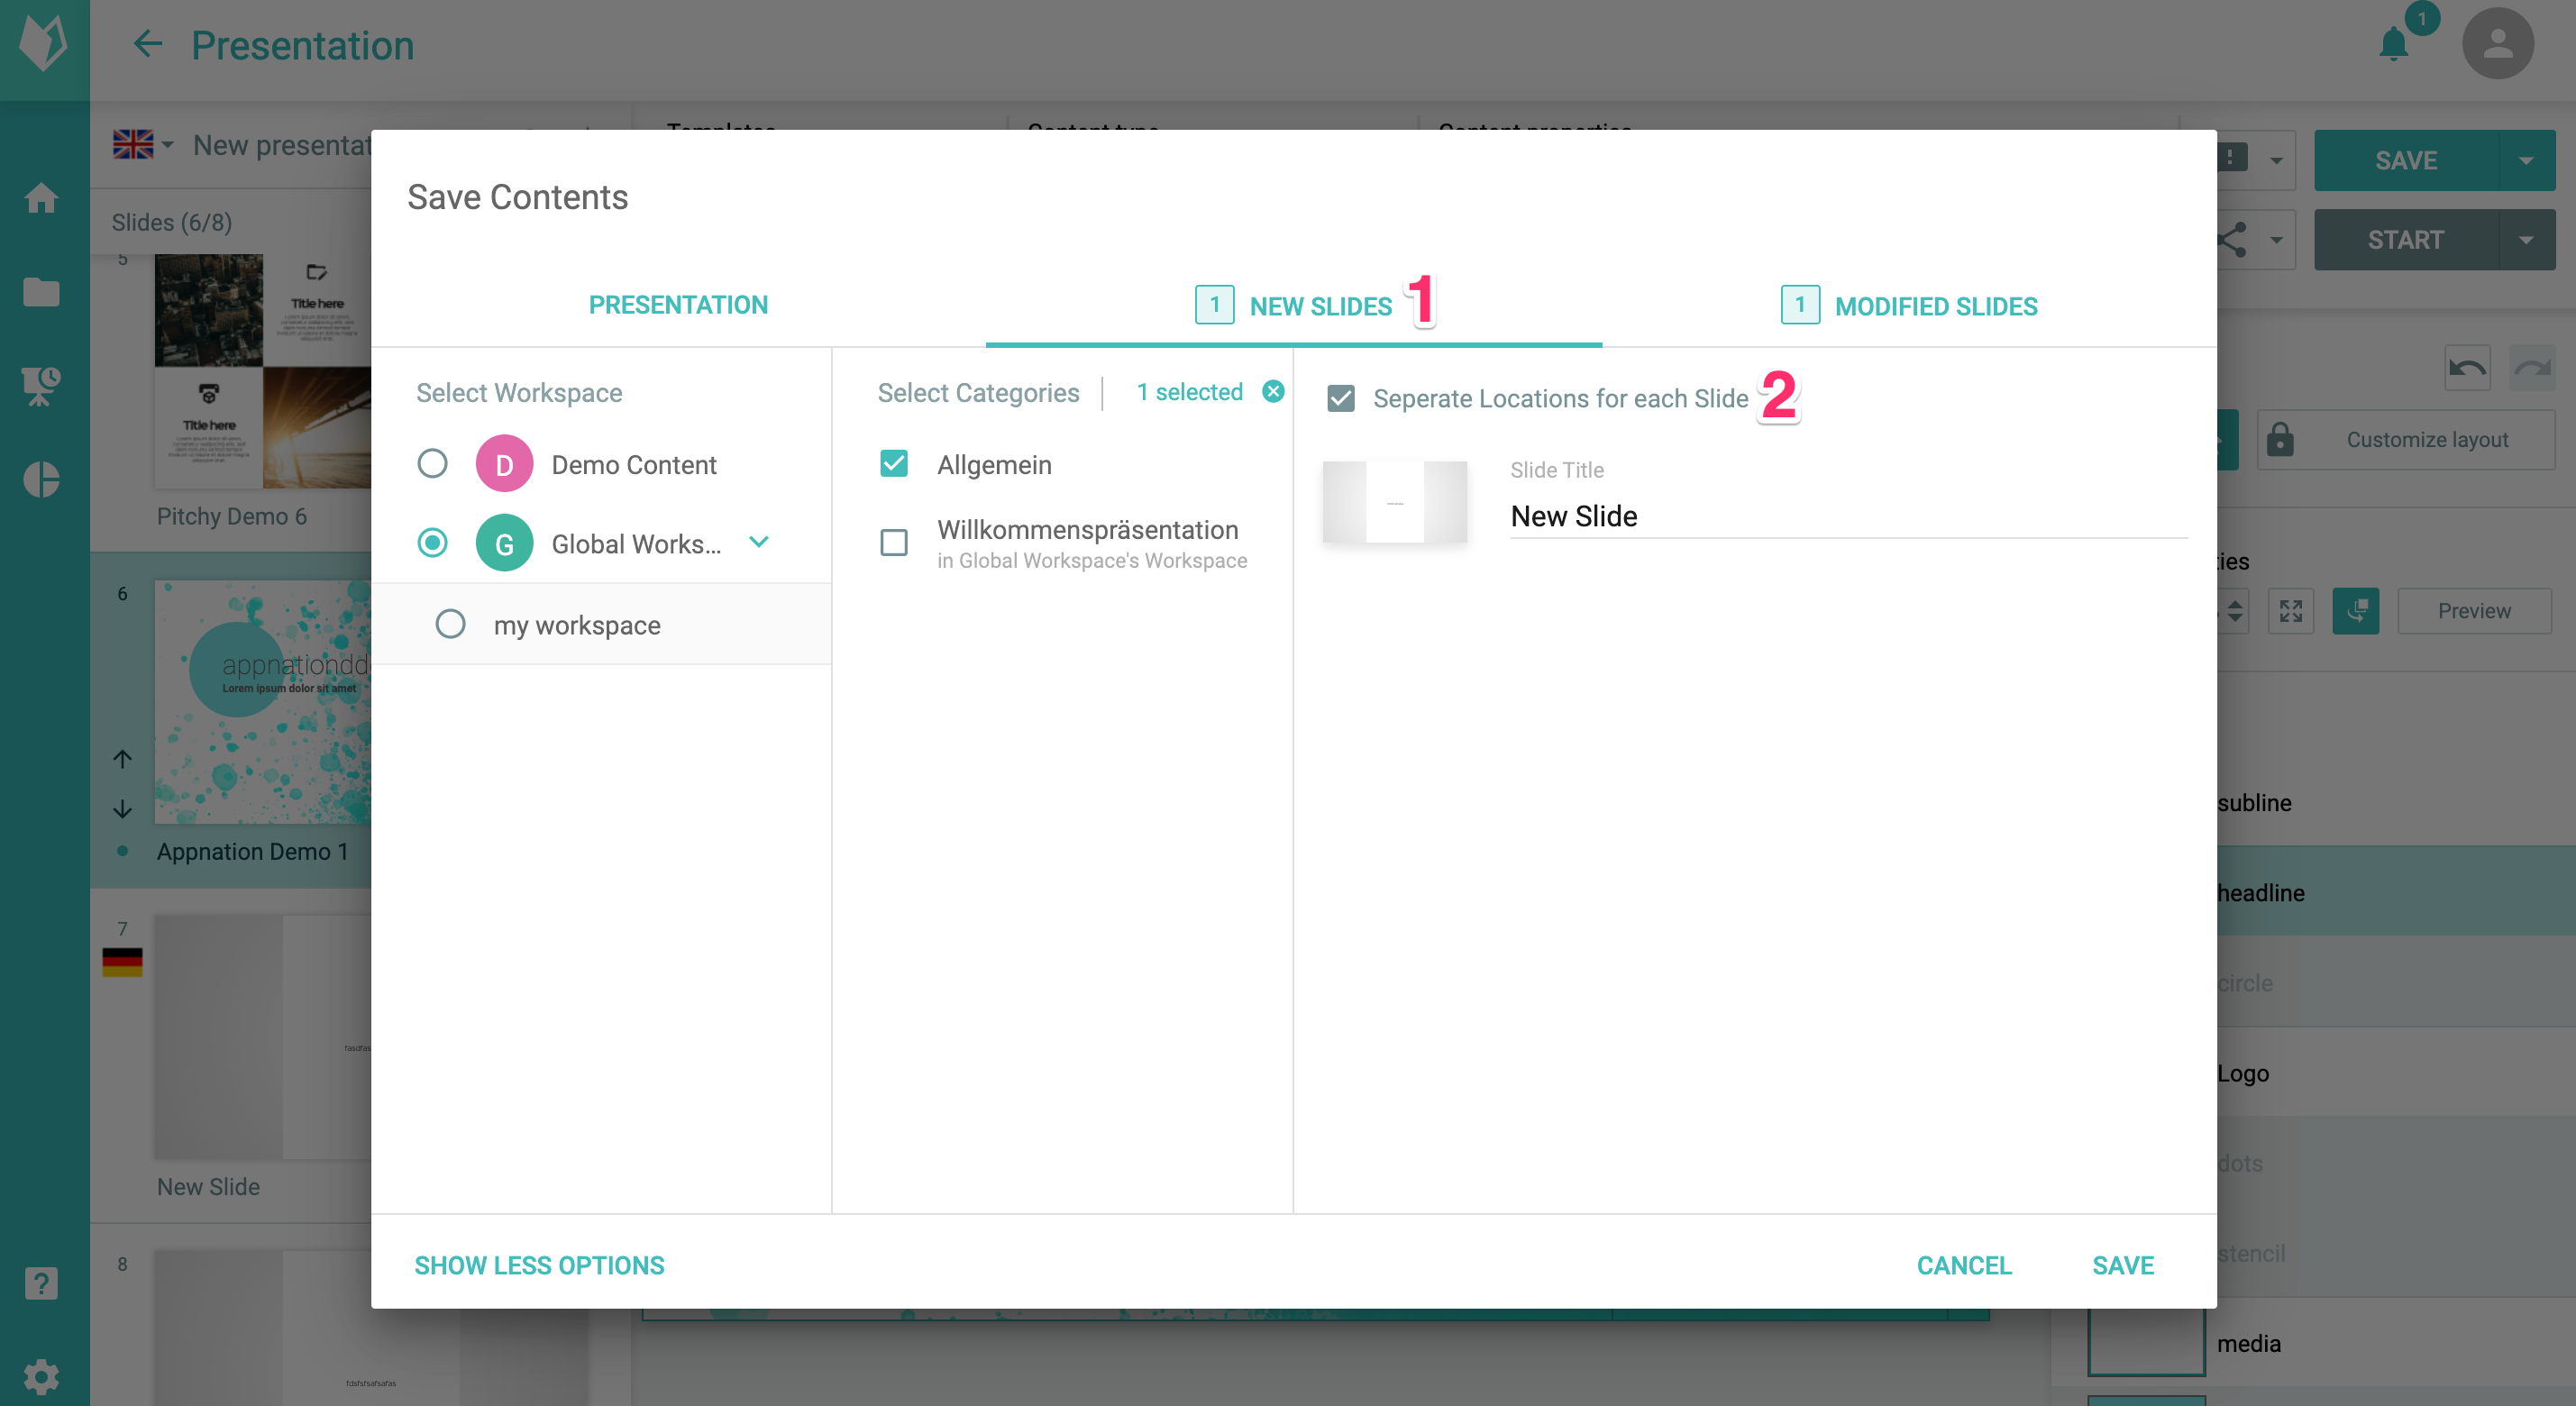Click the fullscreen expand icon near Preview
This screenshot has width=2576, height=1406.
(2291, 610)
